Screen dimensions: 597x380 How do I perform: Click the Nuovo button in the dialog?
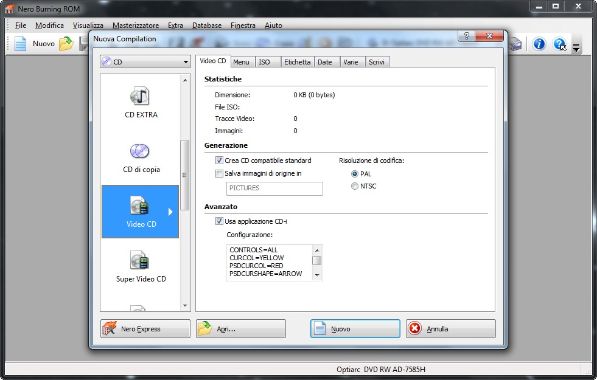pyautogui.click(x=355, y=329)
